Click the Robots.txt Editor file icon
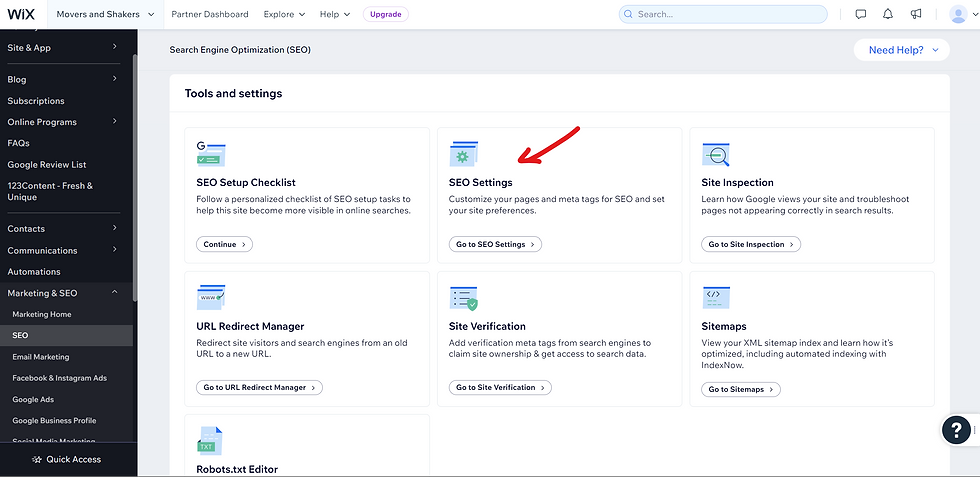The width and height of the screenshot is (980, 477). tap(210, 441)
